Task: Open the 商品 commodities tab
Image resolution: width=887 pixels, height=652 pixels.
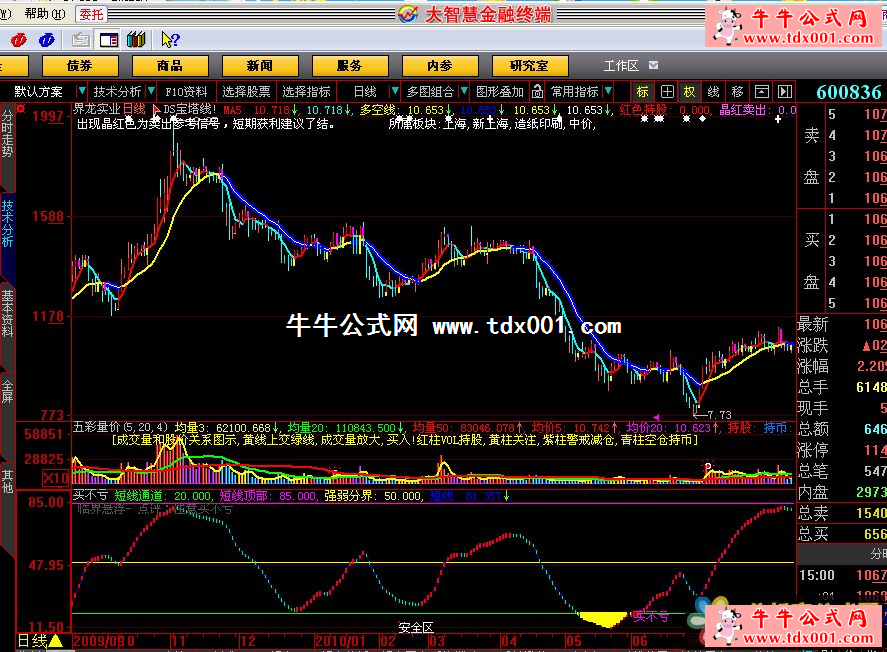Action: click(170, 66)
